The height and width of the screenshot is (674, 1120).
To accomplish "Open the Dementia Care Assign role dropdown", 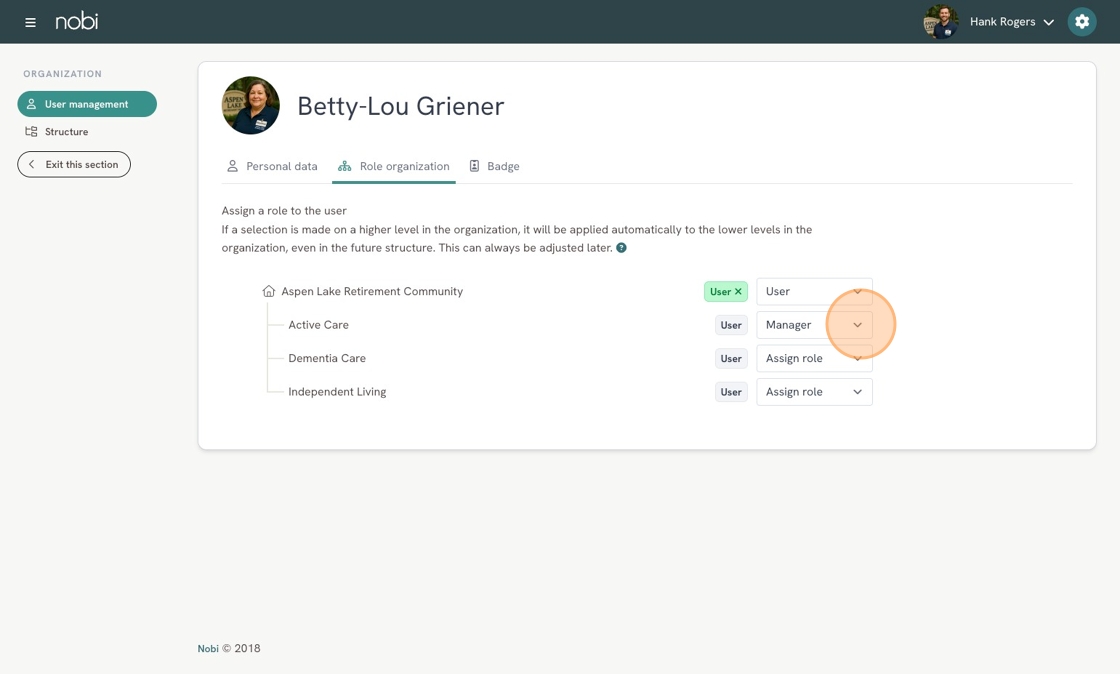I will (x=814, y=359).
